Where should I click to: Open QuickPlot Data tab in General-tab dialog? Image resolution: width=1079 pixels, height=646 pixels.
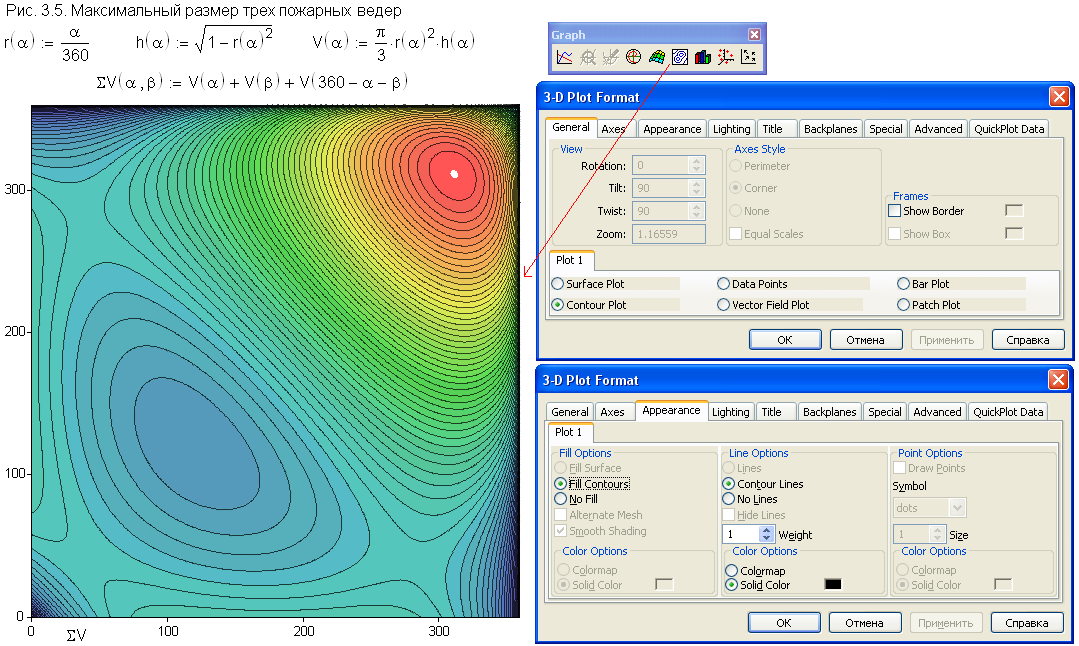[x=1009, y=129]
